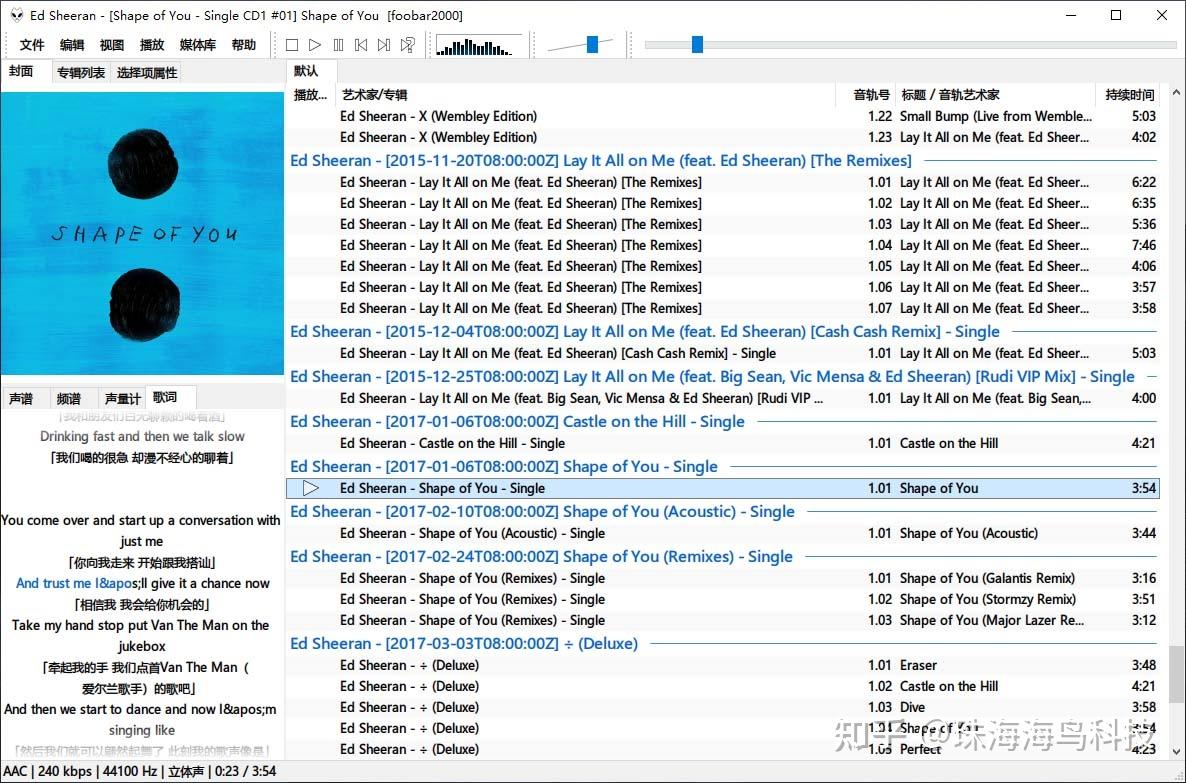Click the spectrum visualizer display
The image size is (1186, 783).
478,45
